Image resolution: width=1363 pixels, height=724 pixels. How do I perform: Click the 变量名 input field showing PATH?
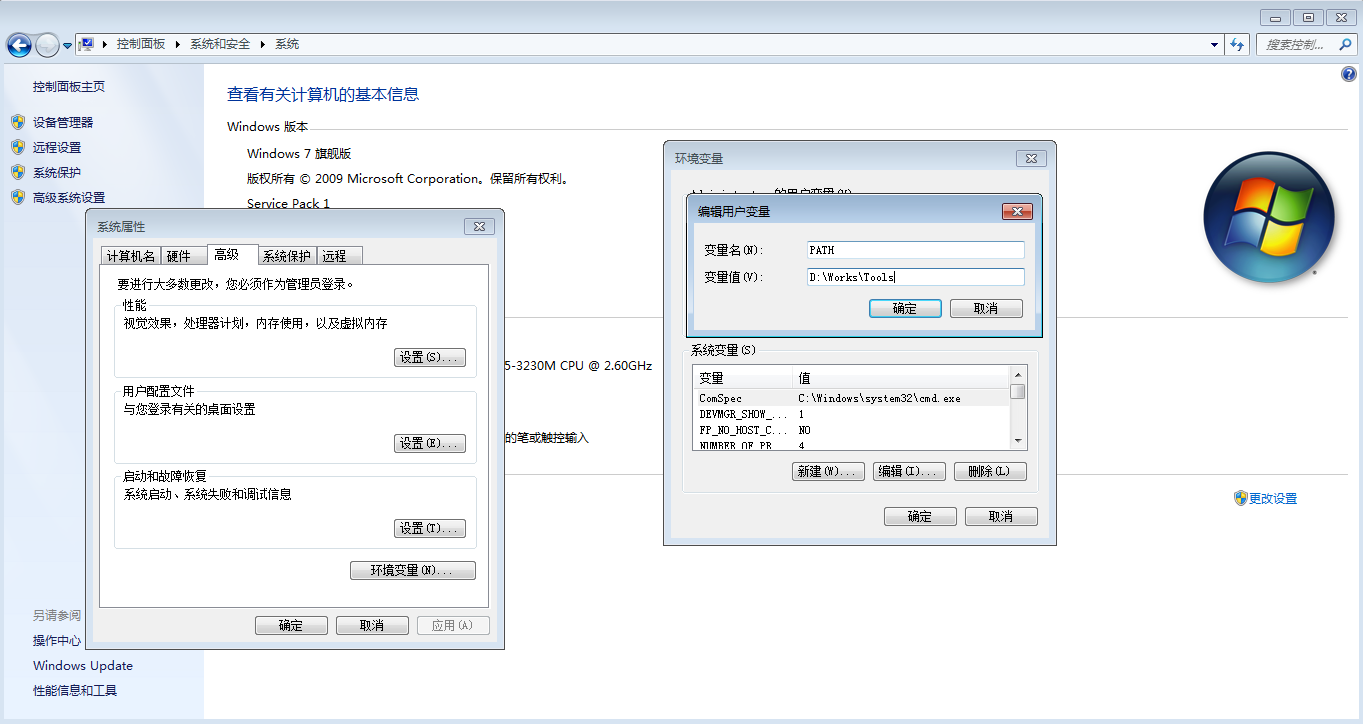[916, 250]
